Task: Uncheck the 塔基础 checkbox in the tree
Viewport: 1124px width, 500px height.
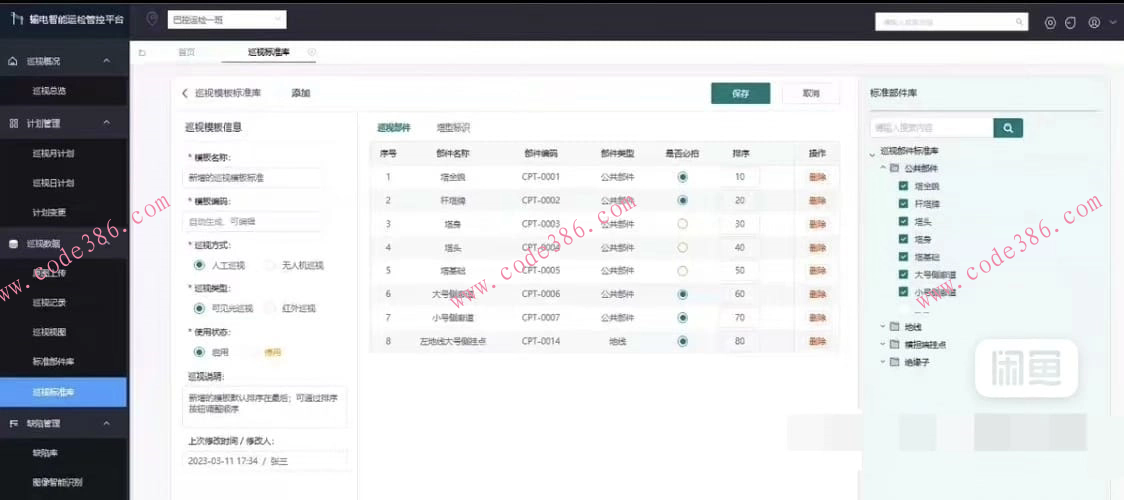Action: point(903,256)
